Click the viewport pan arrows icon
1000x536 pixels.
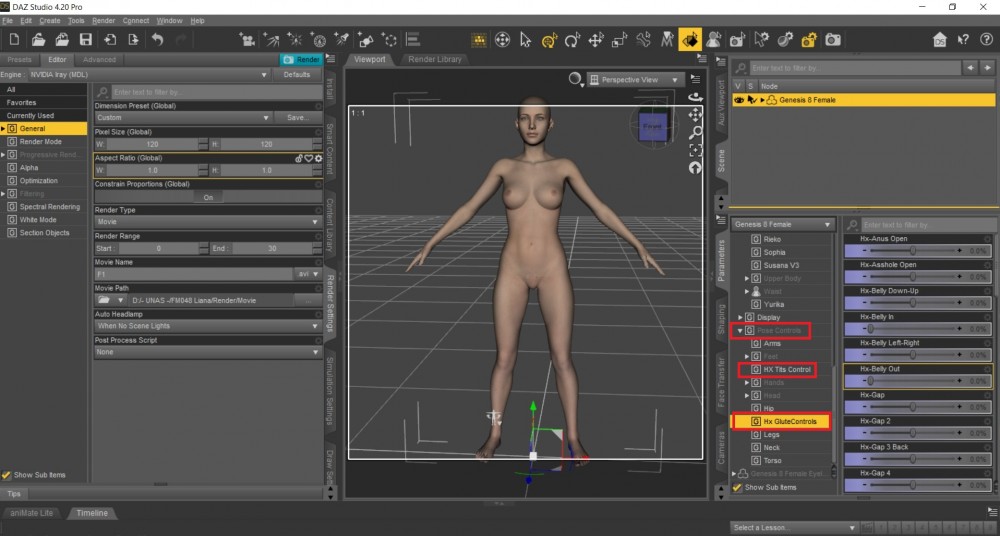(x=695, y=115)
